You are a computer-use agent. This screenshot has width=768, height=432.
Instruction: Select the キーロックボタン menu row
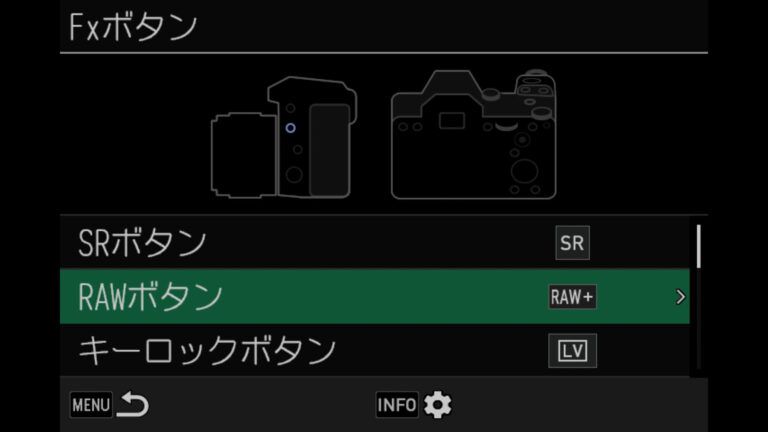tap(375, 351)
